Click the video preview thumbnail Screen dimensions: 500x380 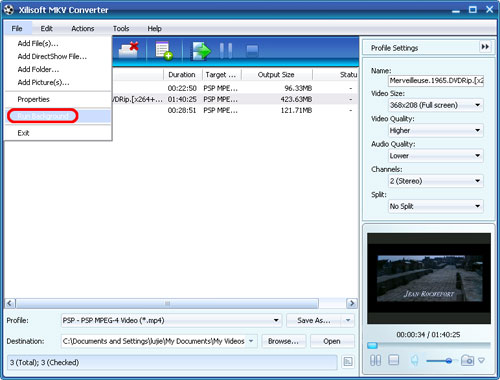coord(429,278)
